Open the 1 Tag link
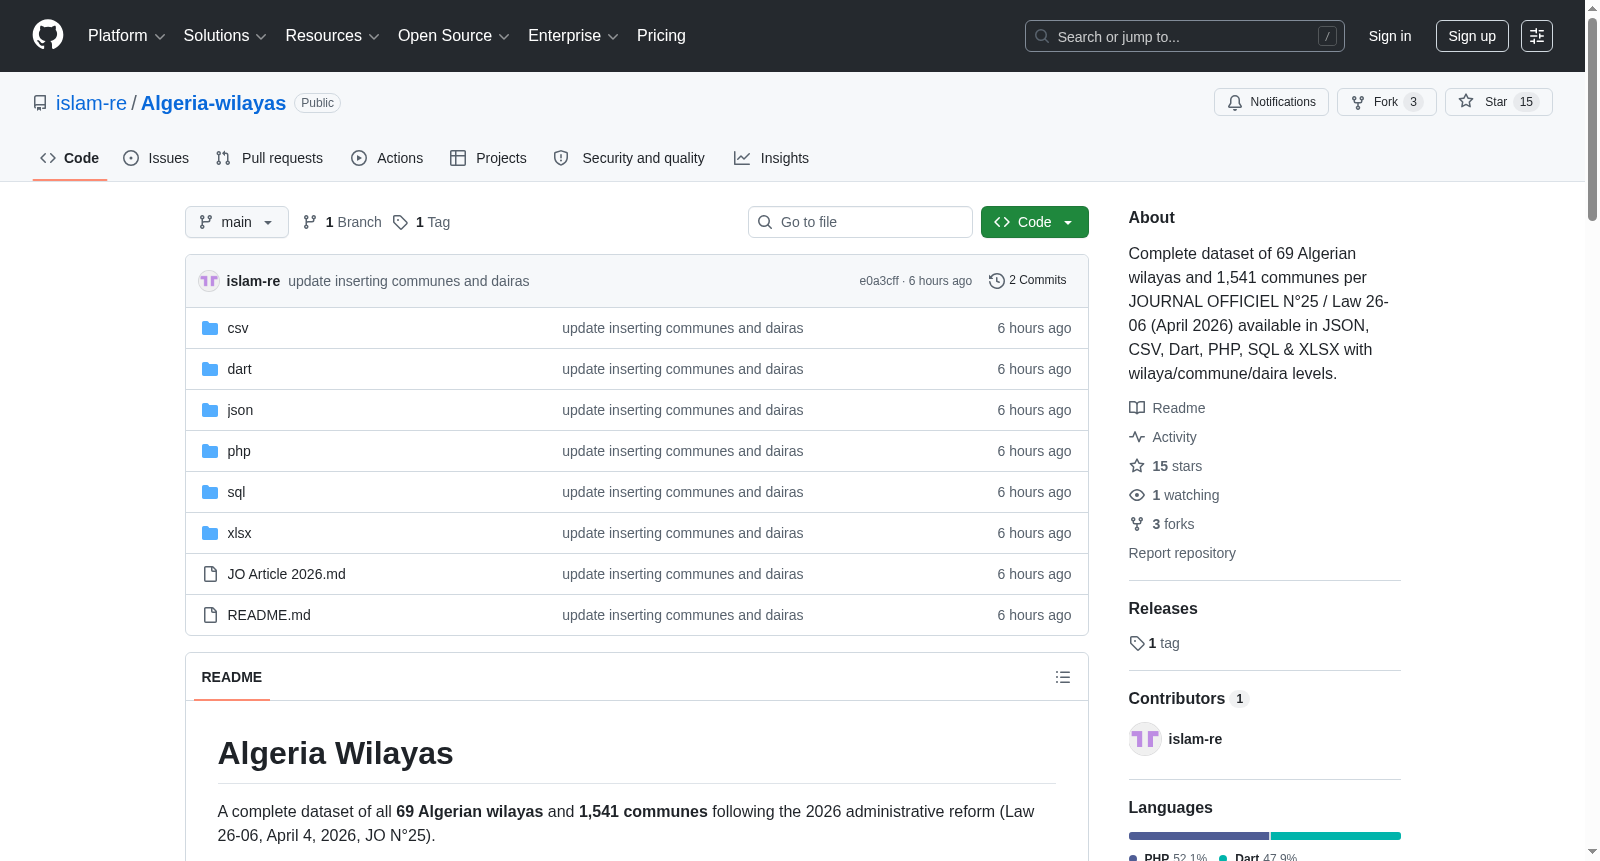Viewport: 1600px width, 861px height. pyautogui.click(x=422, y=222)
